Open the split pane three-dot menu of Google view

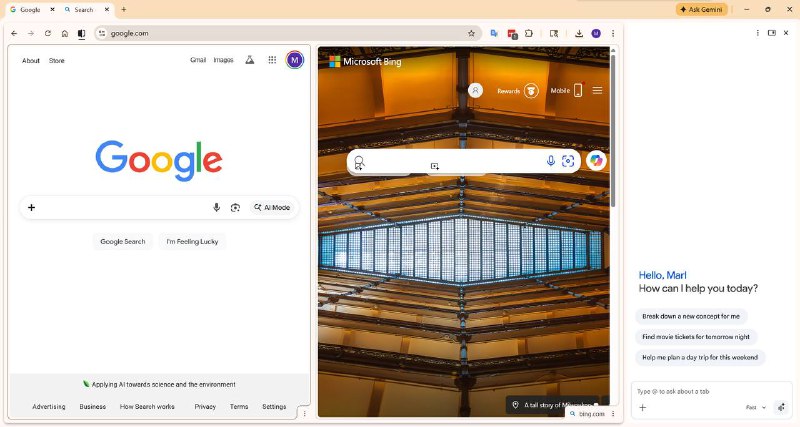coord(305,413)
